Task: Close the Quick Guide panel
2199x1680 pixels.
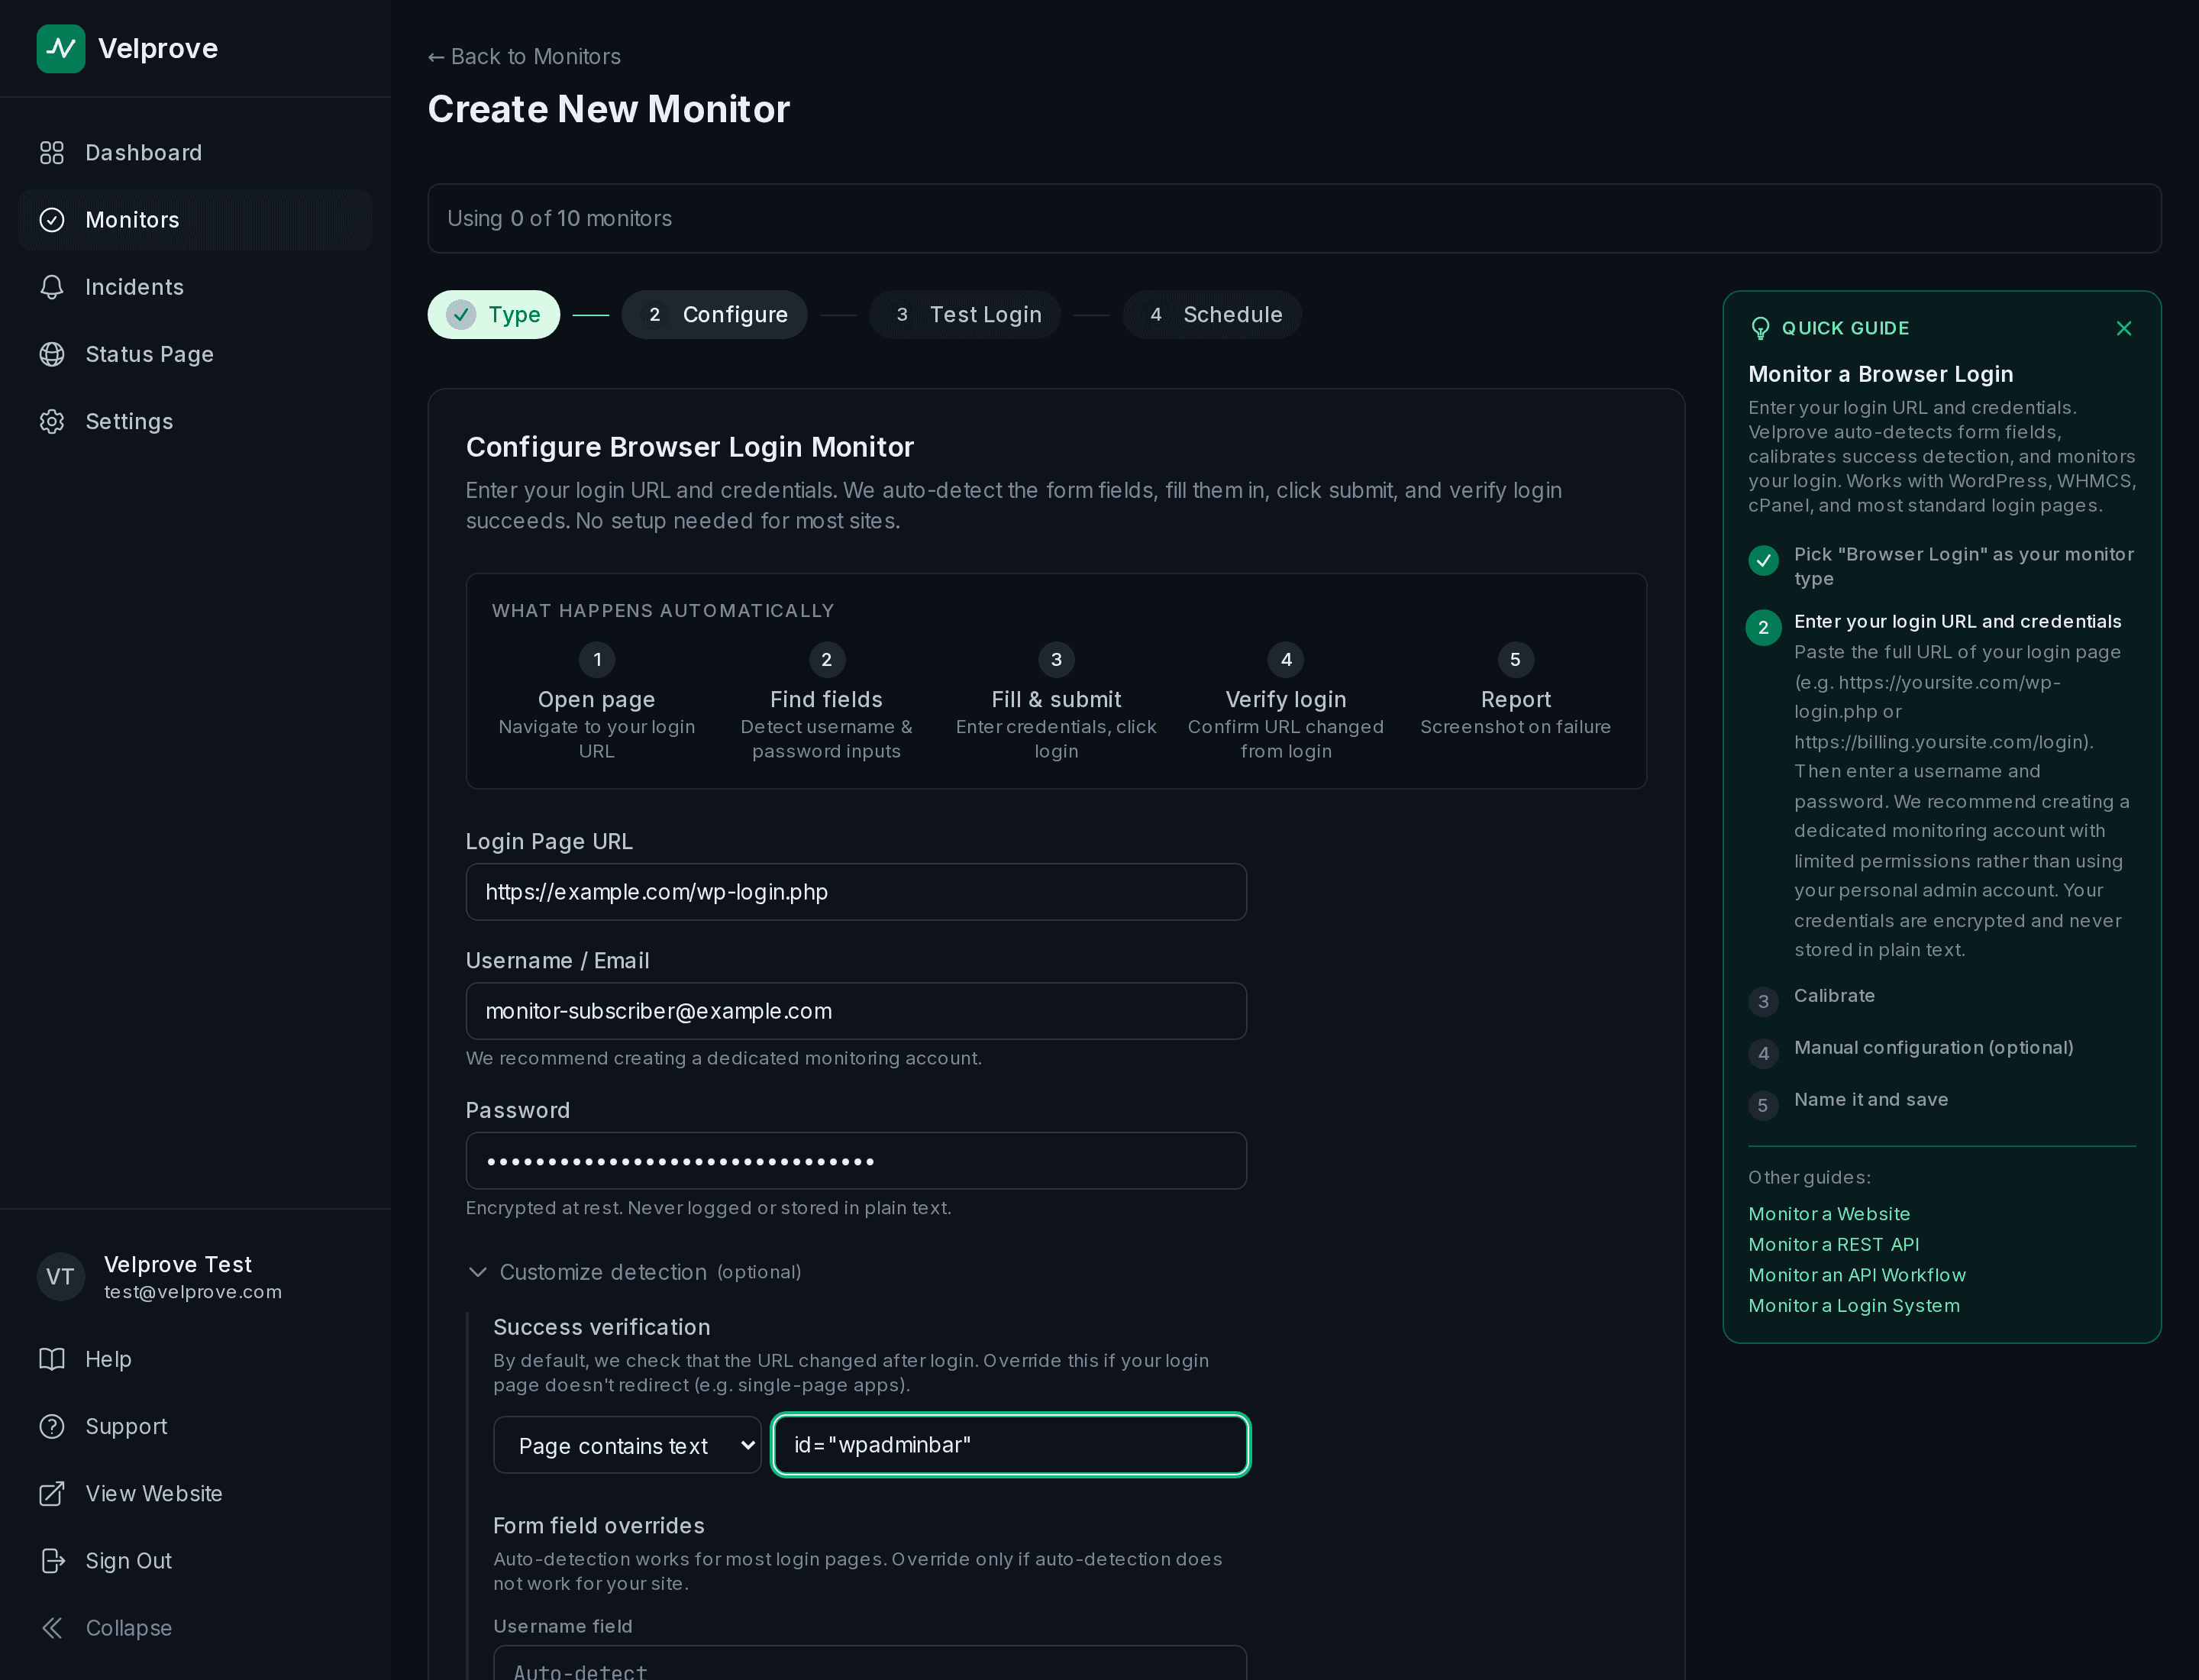Action: [x=2124, y=328]
